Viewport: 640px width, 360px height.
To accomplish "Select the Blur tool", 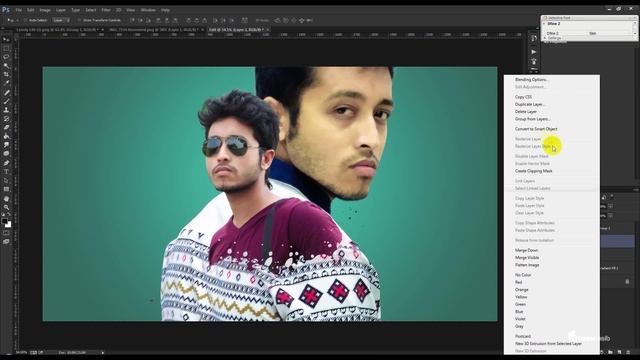I will [x=6, y=145].
